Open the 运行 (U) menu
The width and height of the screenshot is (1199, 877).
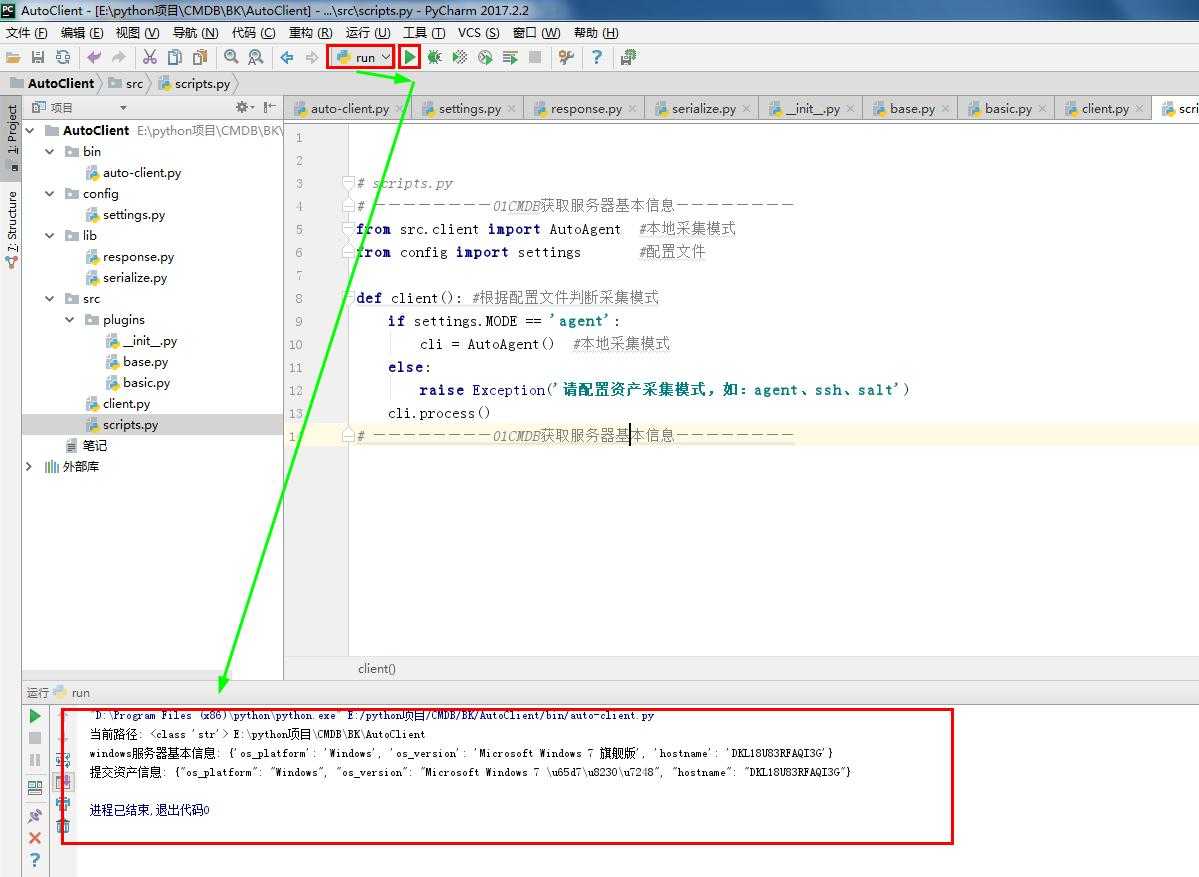click(x=368, y=33)
